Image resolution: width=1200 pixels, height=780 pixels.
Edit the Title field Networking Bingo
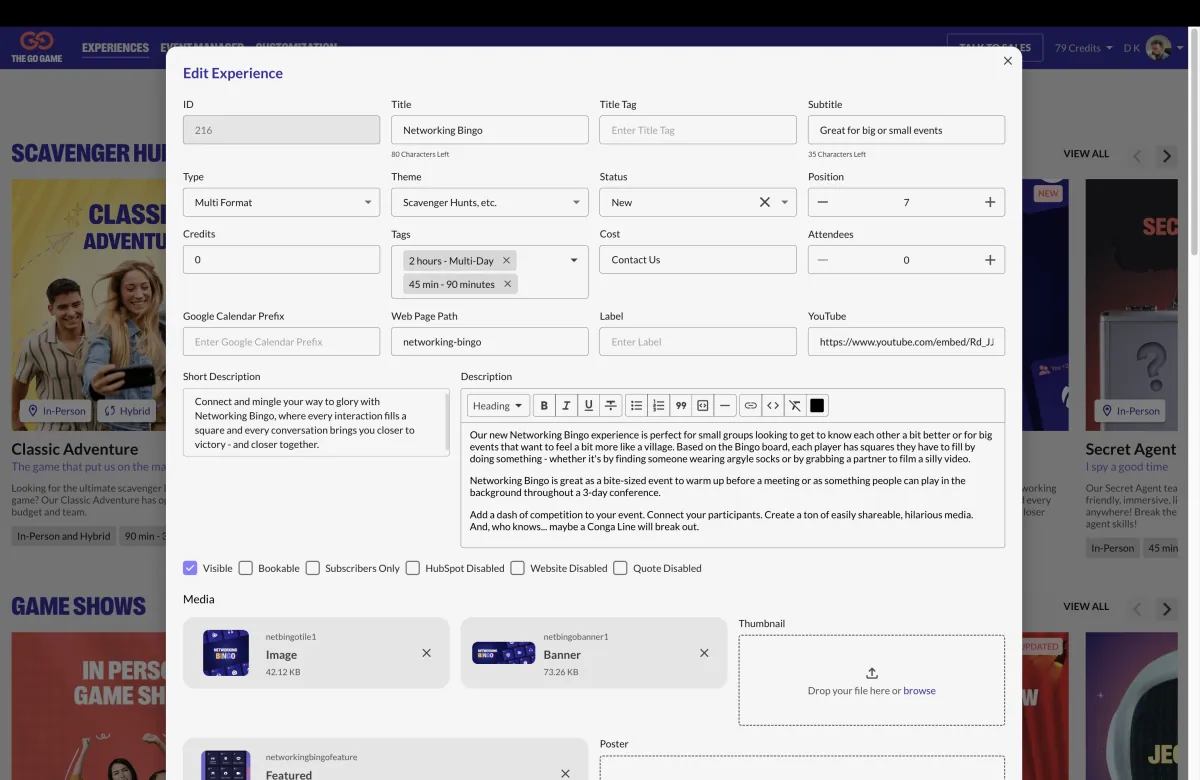(x=490, y=130)
